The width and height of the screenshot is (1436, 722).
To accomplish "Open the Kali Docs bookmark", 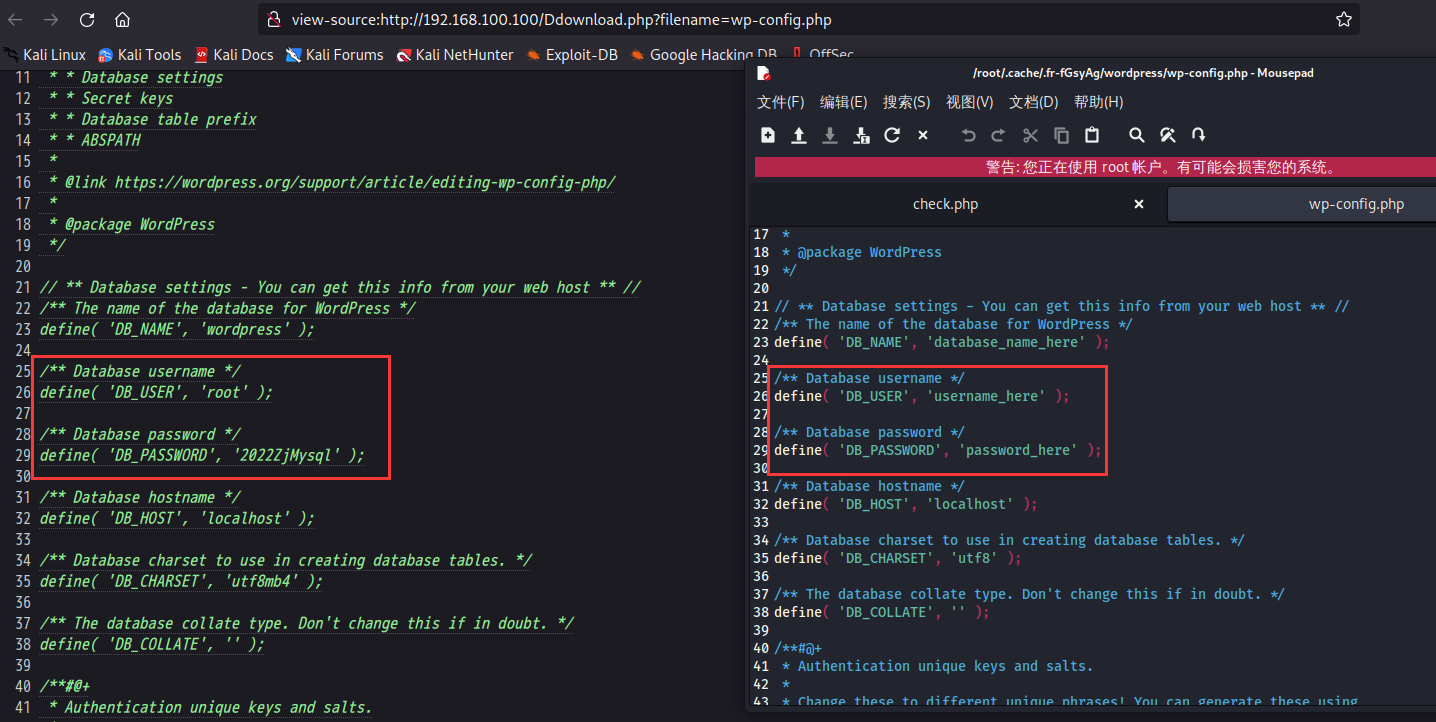I will pos(234,55).
